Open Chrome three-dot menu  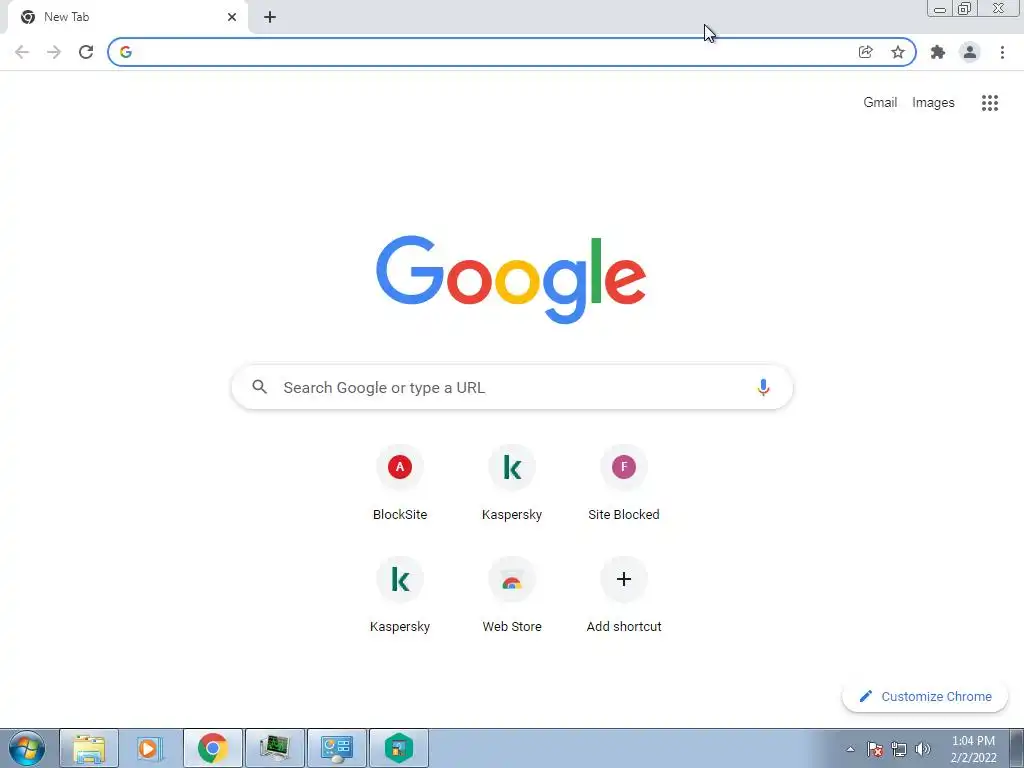click(x=1002, y=52)
